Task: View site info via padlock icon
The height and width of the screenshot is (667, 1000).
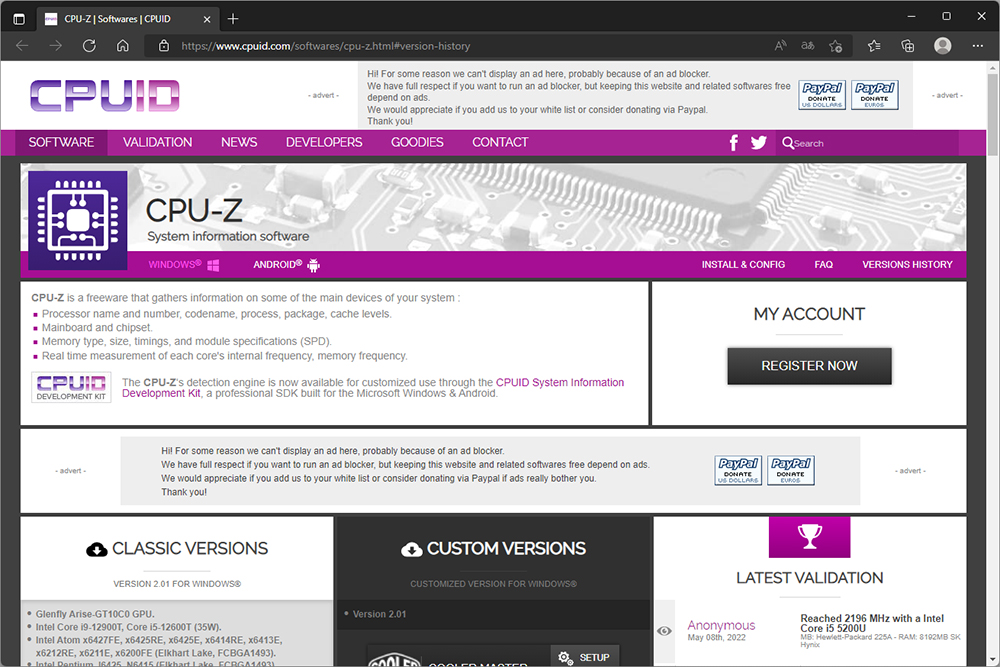Action: click(164, 46)
